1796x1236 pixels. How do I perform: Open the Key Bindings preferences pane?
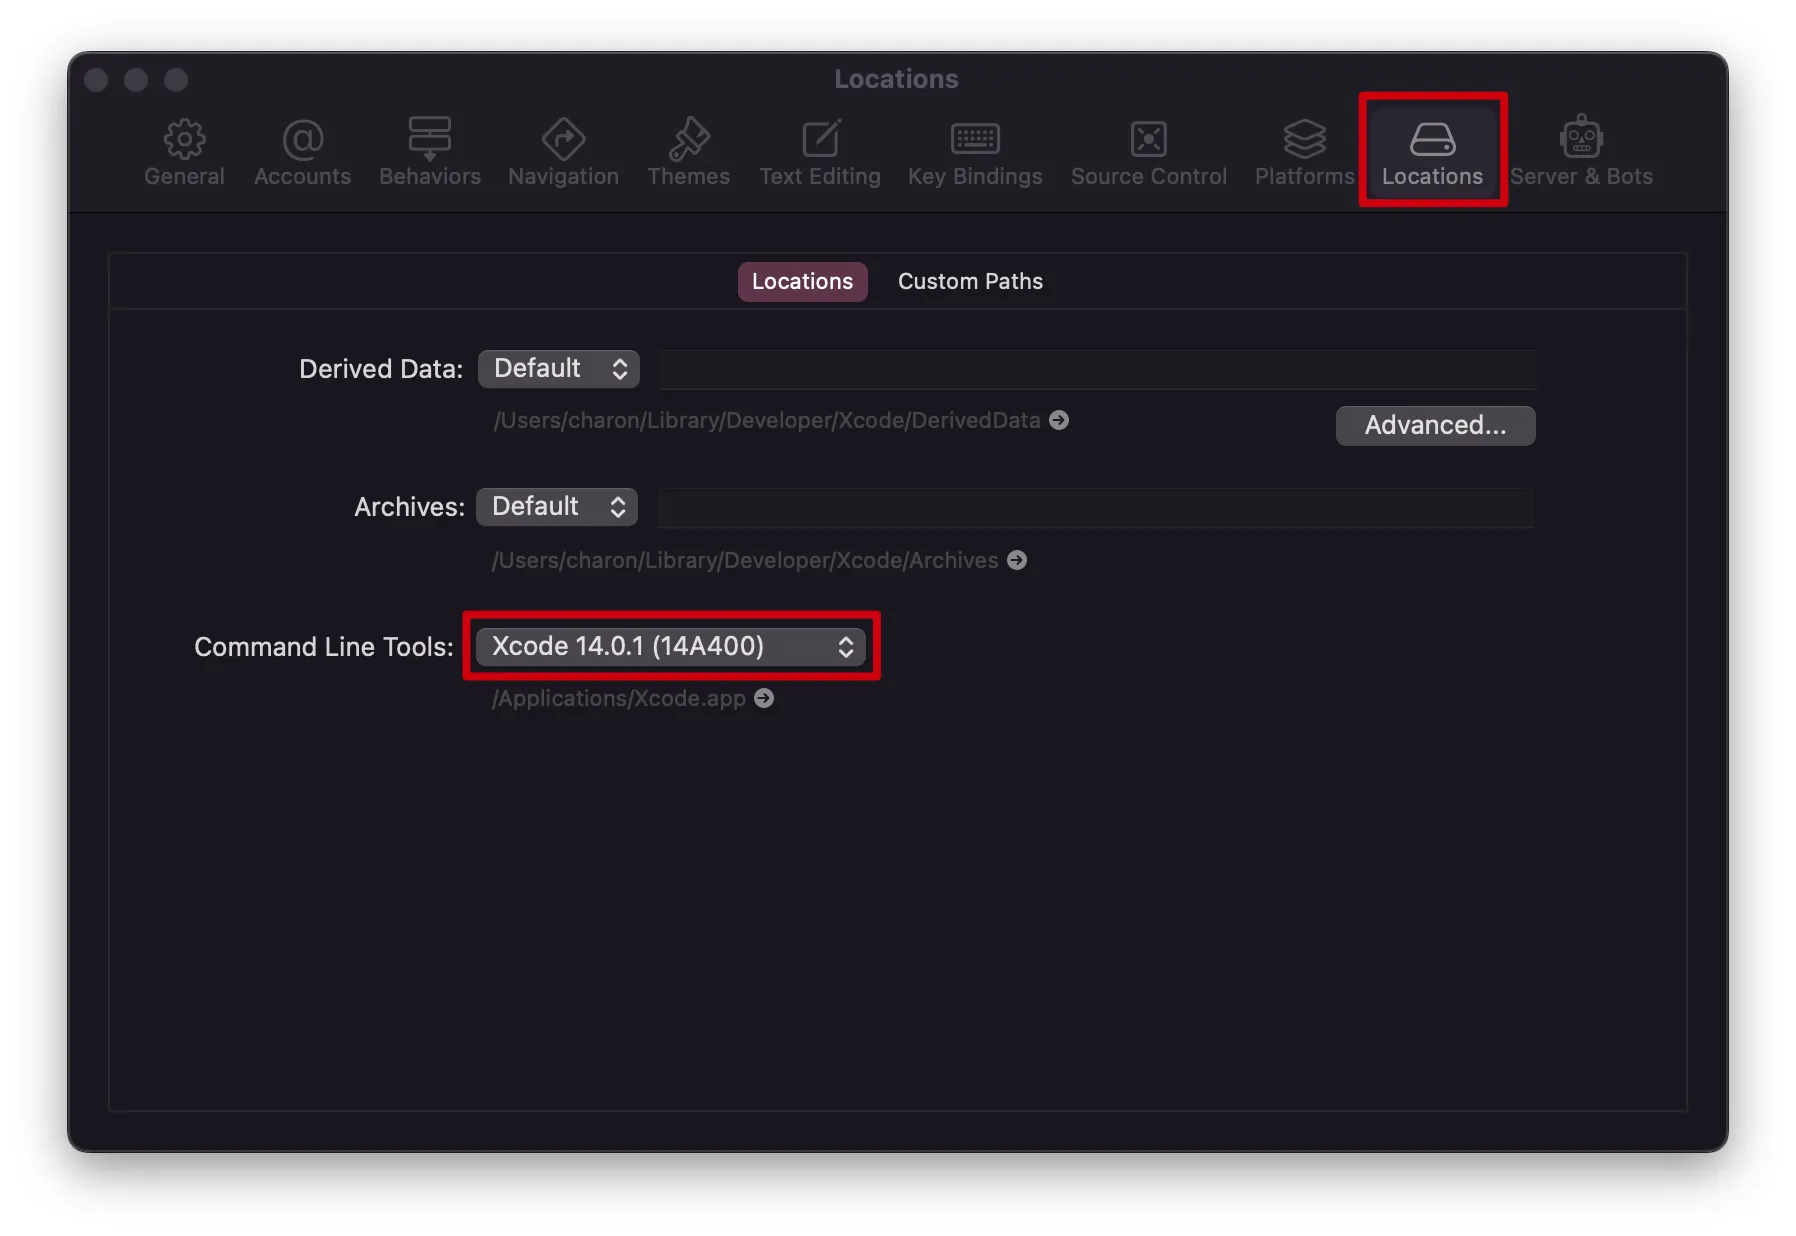(x=975, y=152)
